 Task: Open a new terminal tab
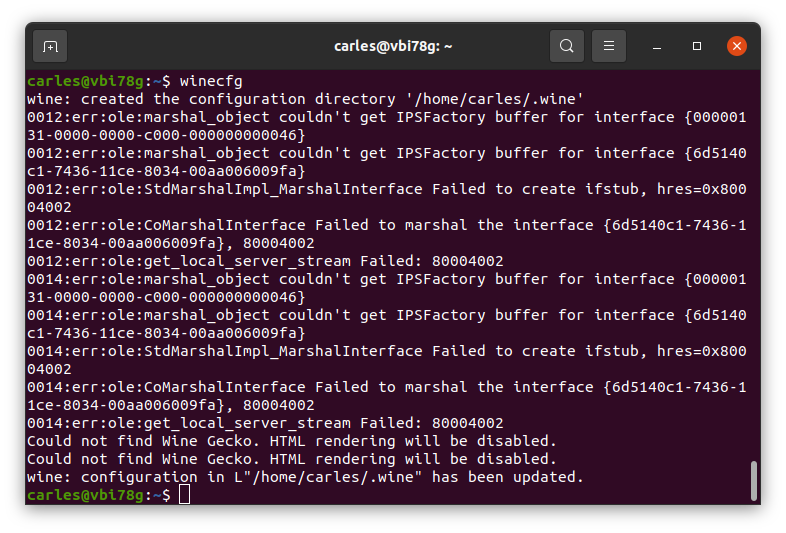(50, 47)
